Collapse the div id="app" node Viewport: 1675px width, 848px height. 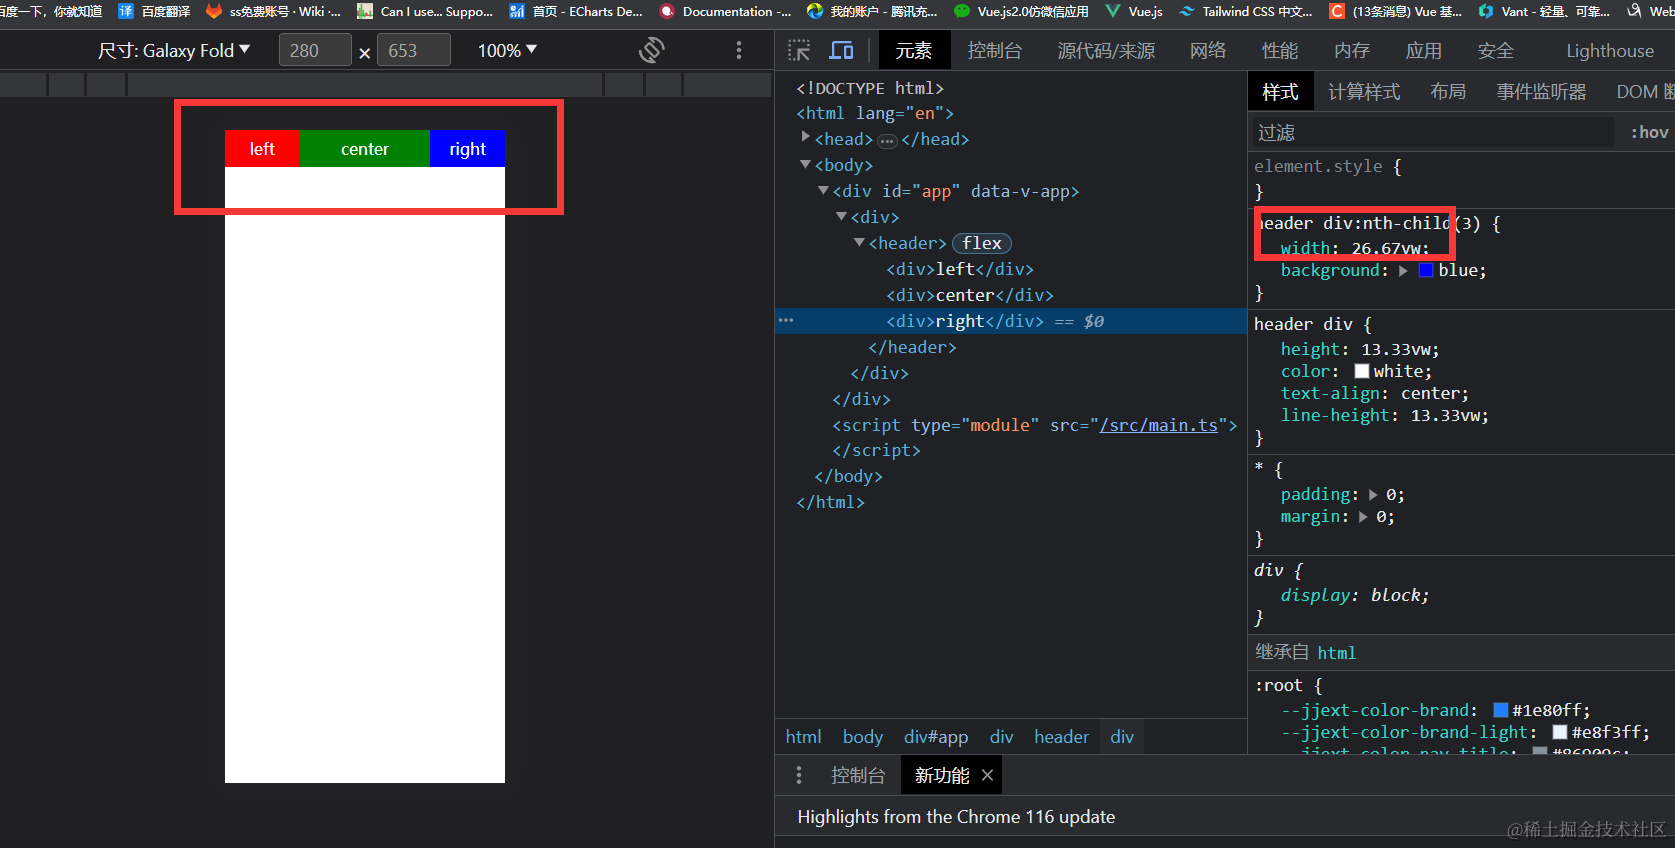click(823, 190)
